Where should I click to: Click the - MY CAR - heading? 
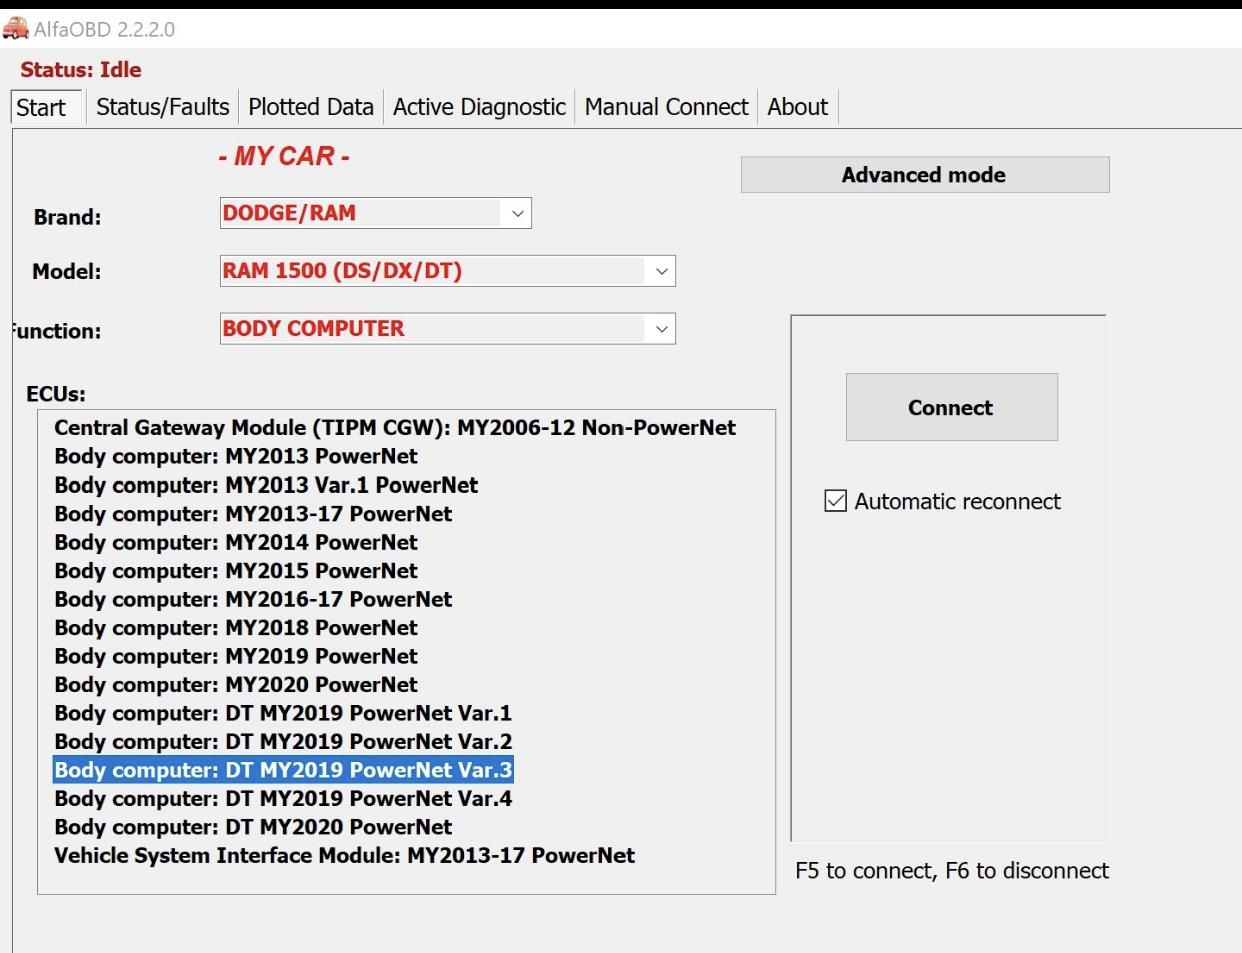[x=284, y=157]
